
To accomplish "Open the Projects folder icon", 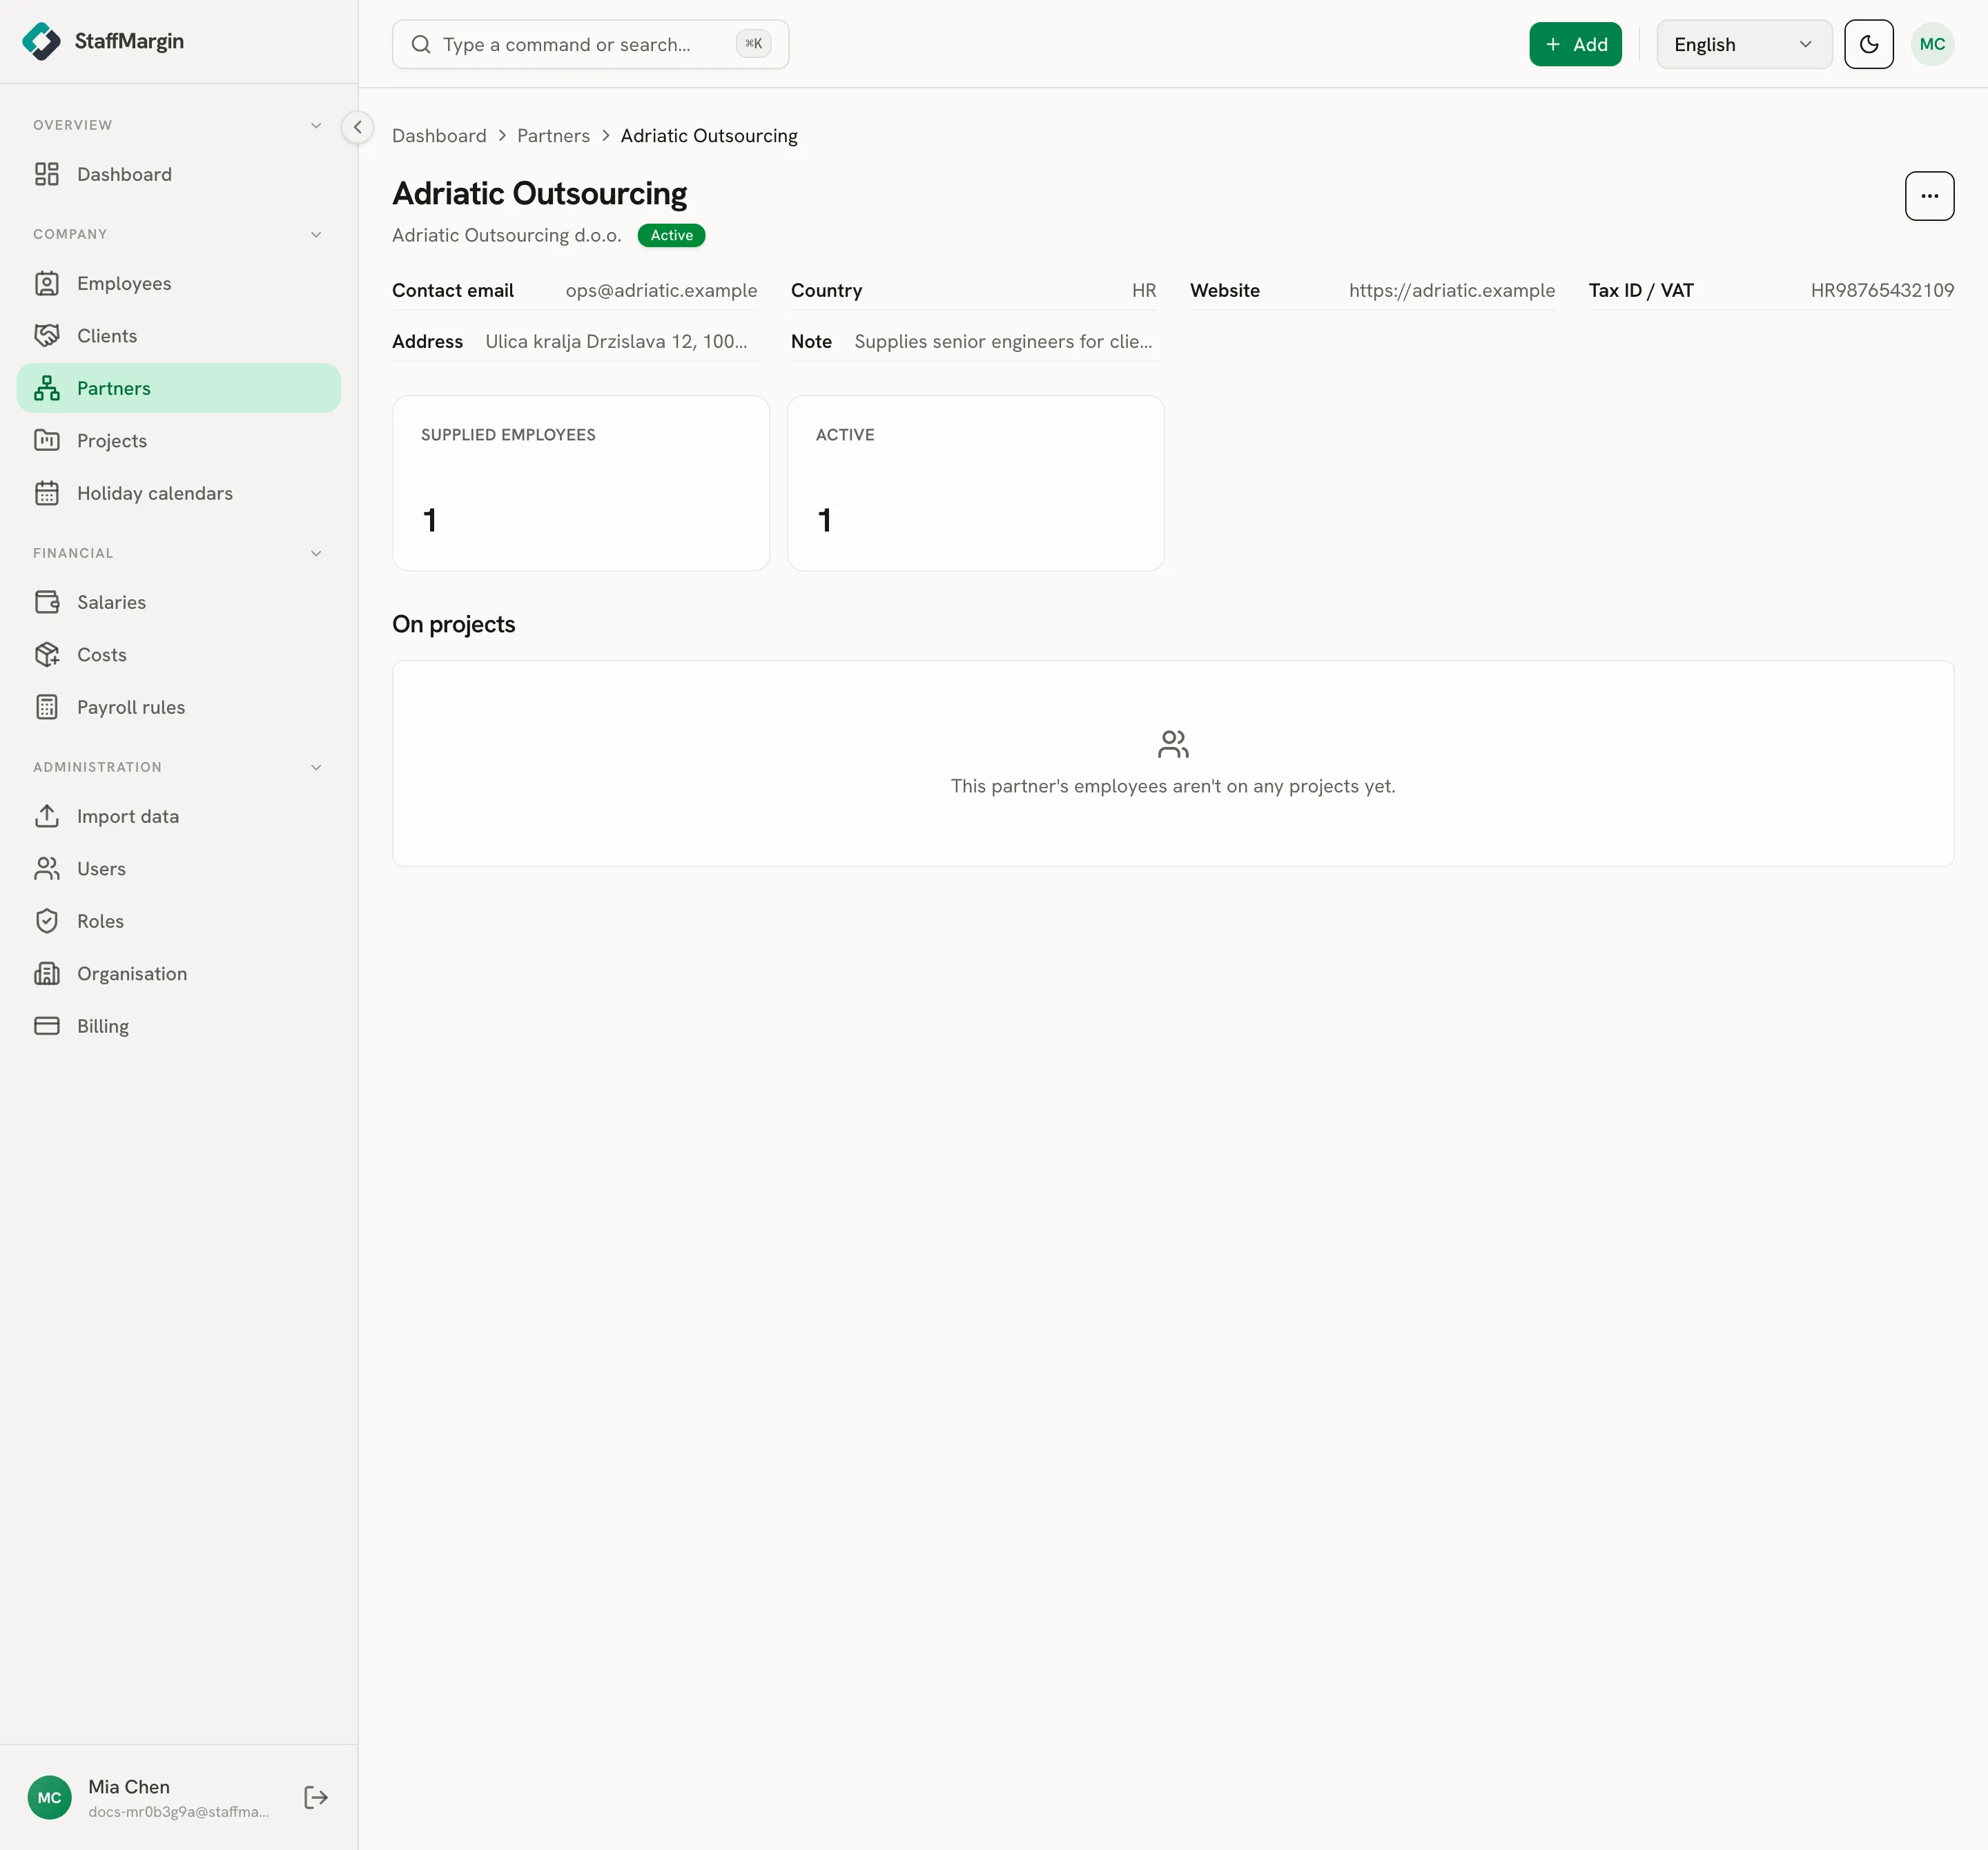I will click(47, 441).
